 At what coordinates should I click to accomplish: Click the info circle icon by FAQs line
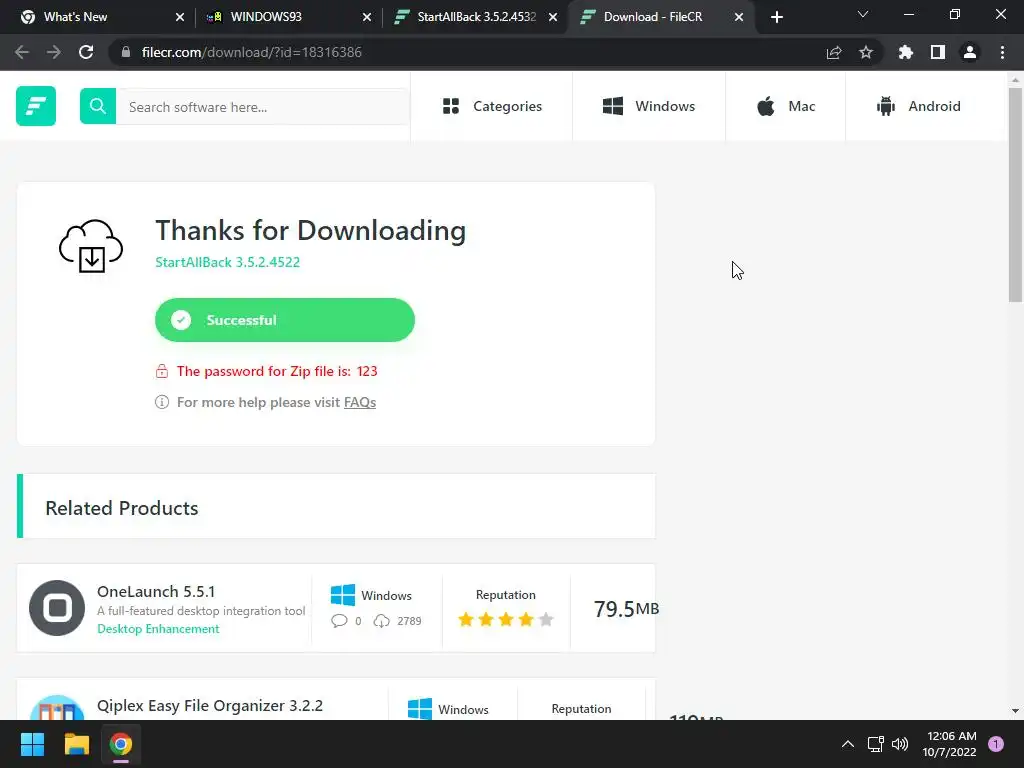point(162,402)
